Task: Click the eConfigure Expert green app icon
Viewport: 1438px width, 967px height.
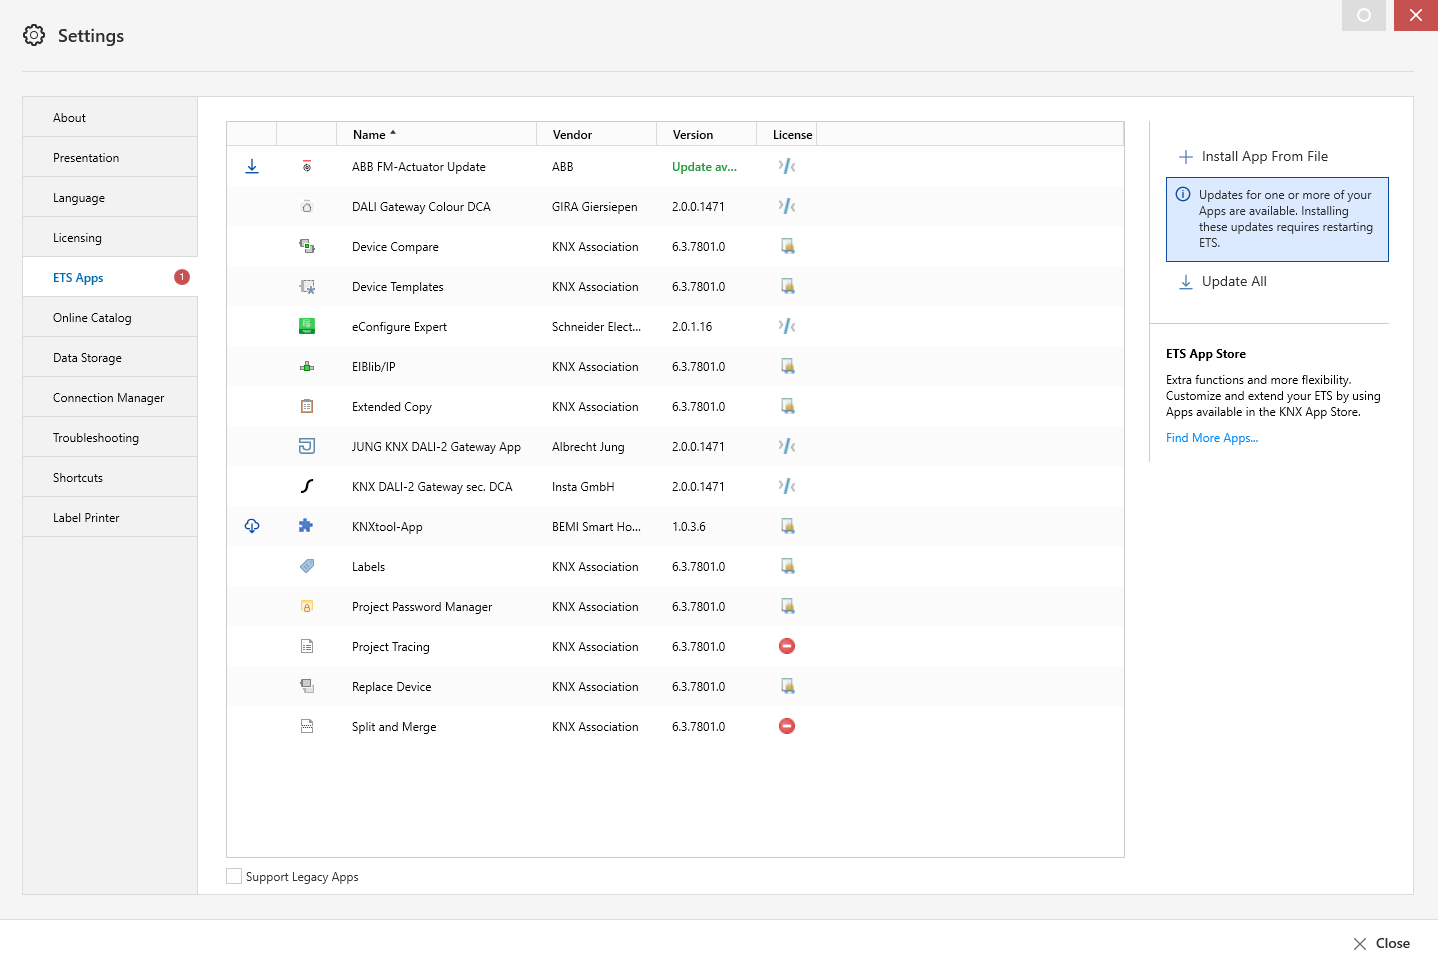Action: pos(307,326)
